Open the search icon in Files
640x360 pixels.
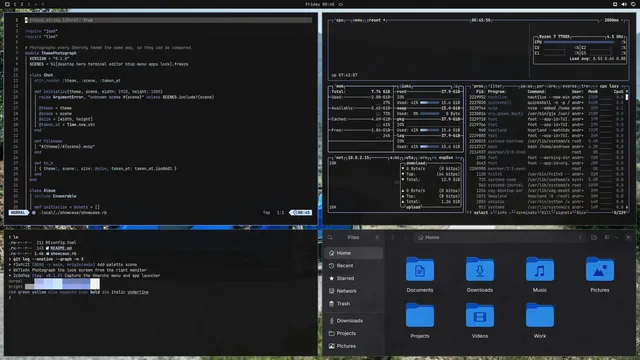(x=330, y=237)
